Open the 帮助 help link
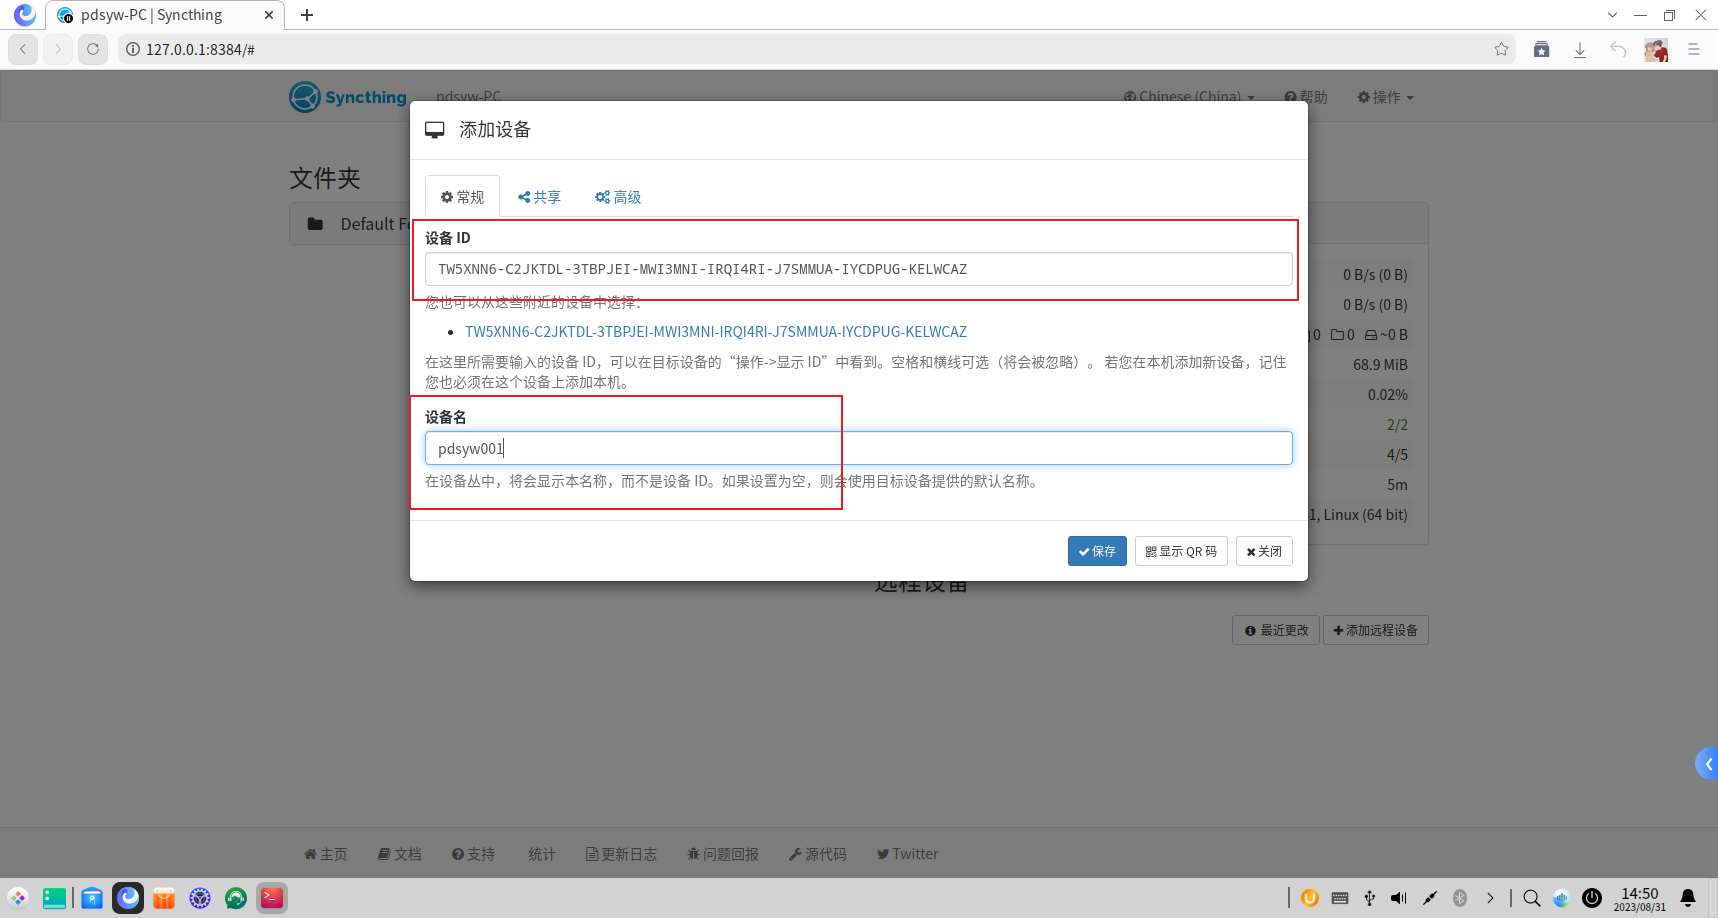This screenshot has height=918, width=1718. click(x=1306, y=97)
